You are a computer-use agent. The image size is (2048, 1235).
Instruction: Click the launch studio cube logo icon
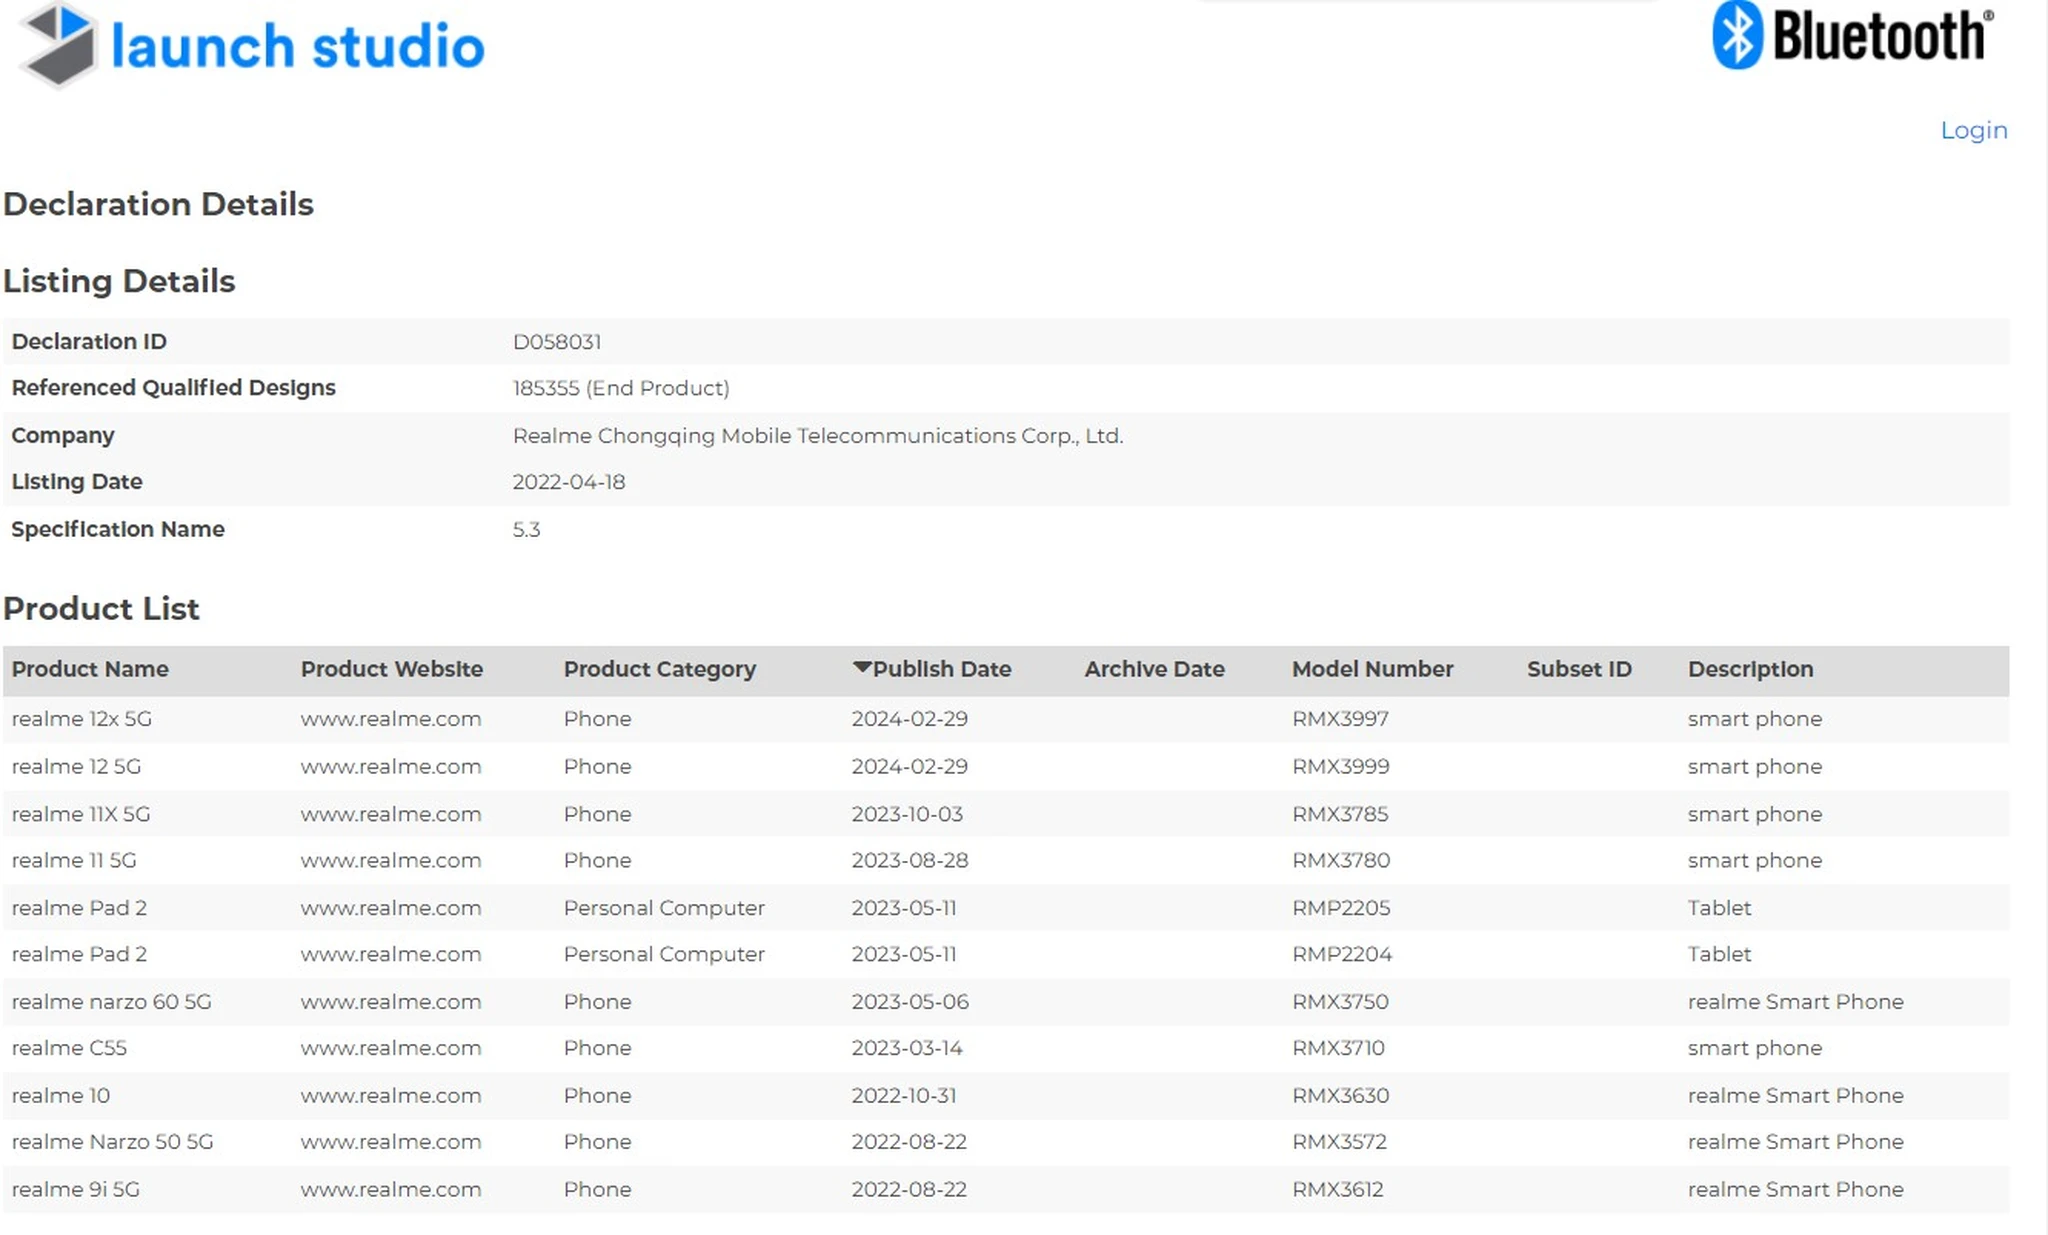tap(58, 44)
